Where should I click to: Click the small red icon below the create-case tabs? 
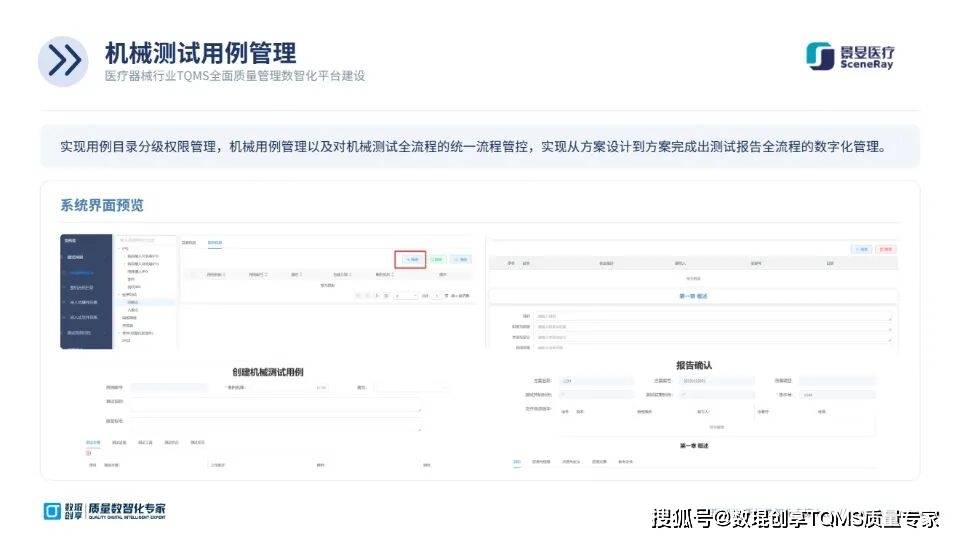click(x=89, y=453)
